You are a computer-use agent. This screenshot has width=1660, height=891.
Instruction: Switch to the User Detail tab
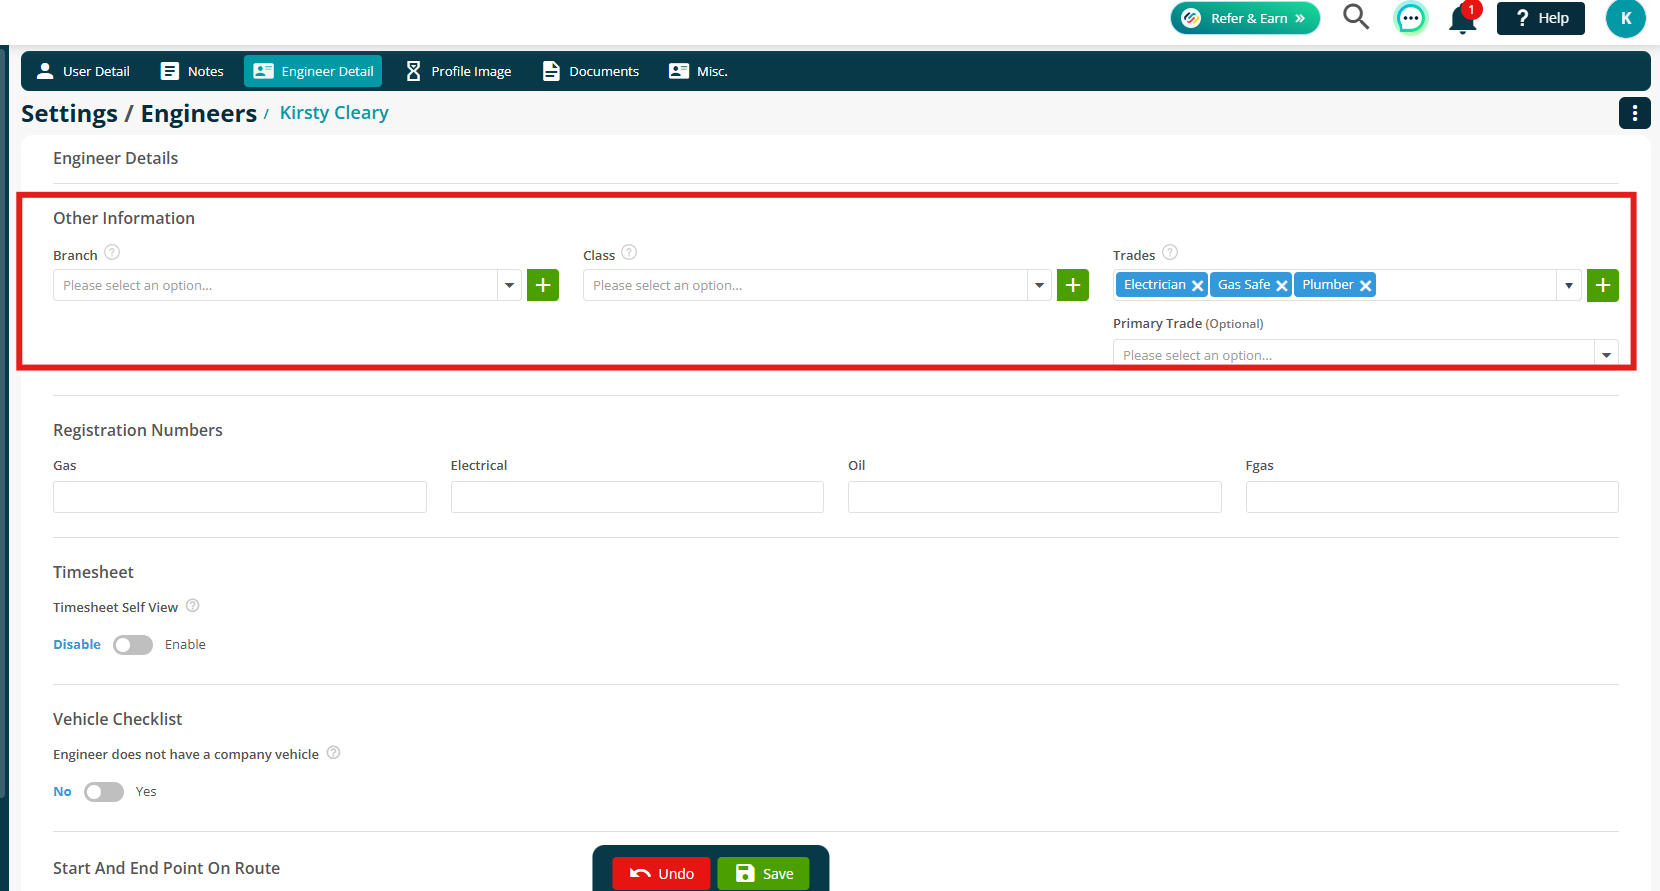pos(83,71)
